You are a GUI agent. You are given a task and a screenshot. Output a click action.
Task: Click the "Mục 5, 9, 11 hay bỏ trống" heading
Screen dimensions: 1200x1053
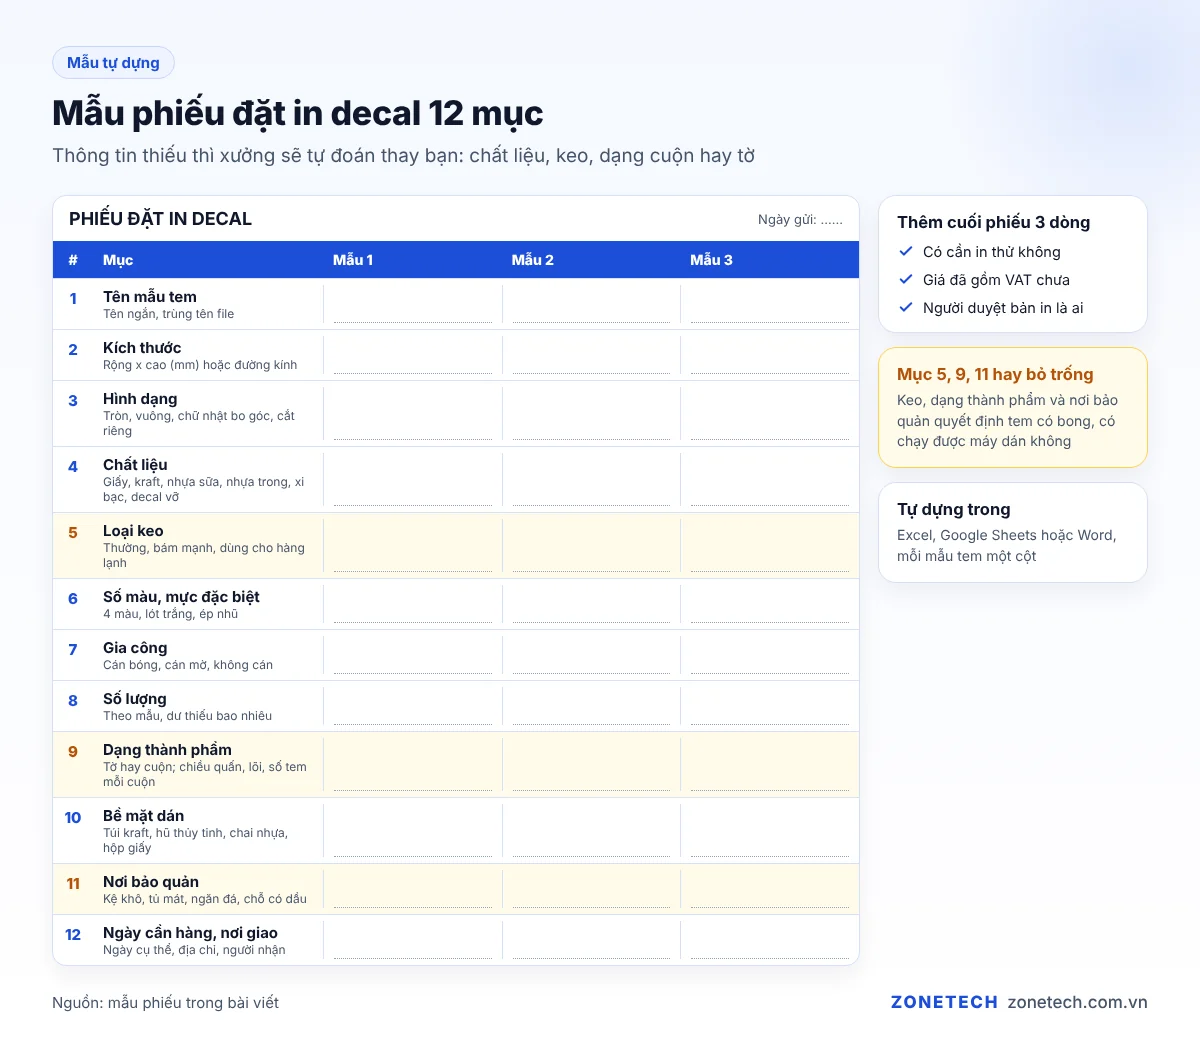(995, 374)
